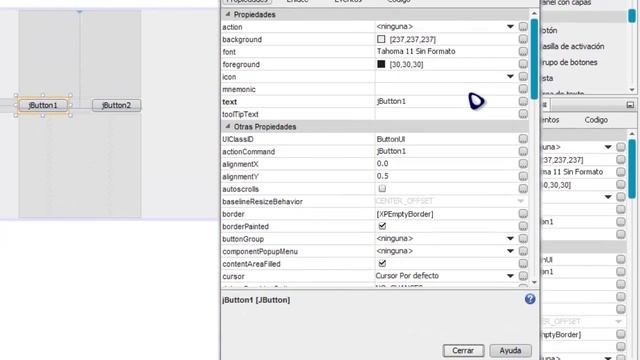Open custom editor button for autoscrolls row

coord(523,189)
